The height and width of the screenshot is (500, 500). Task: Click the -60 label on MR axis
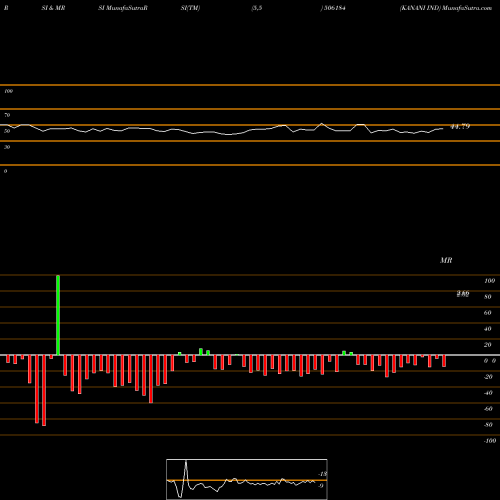click(488, 409)
